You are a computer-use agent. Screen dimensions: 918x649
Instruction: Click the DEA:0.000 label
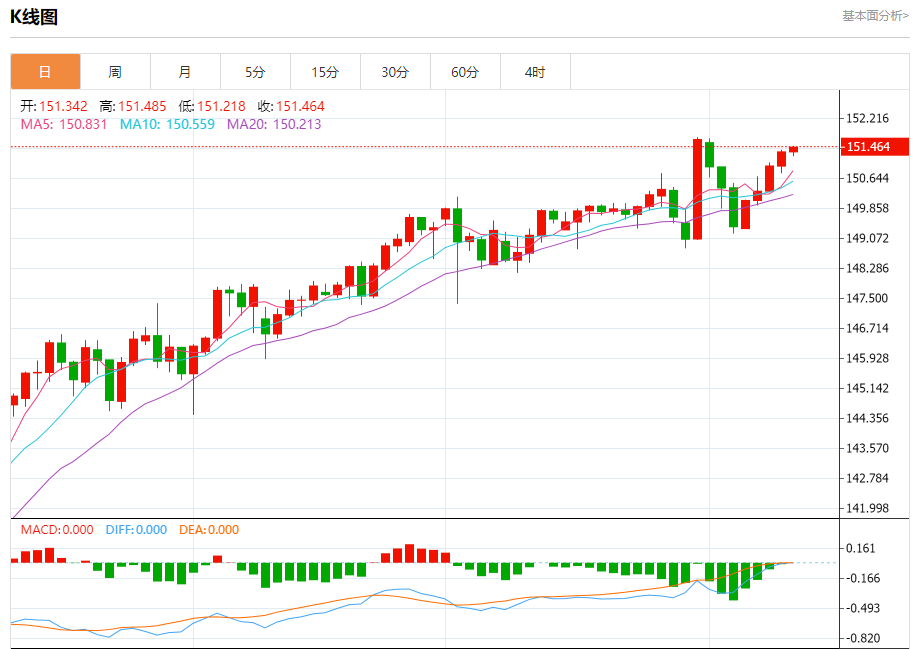pyautogui.click(x=209, y=530)
